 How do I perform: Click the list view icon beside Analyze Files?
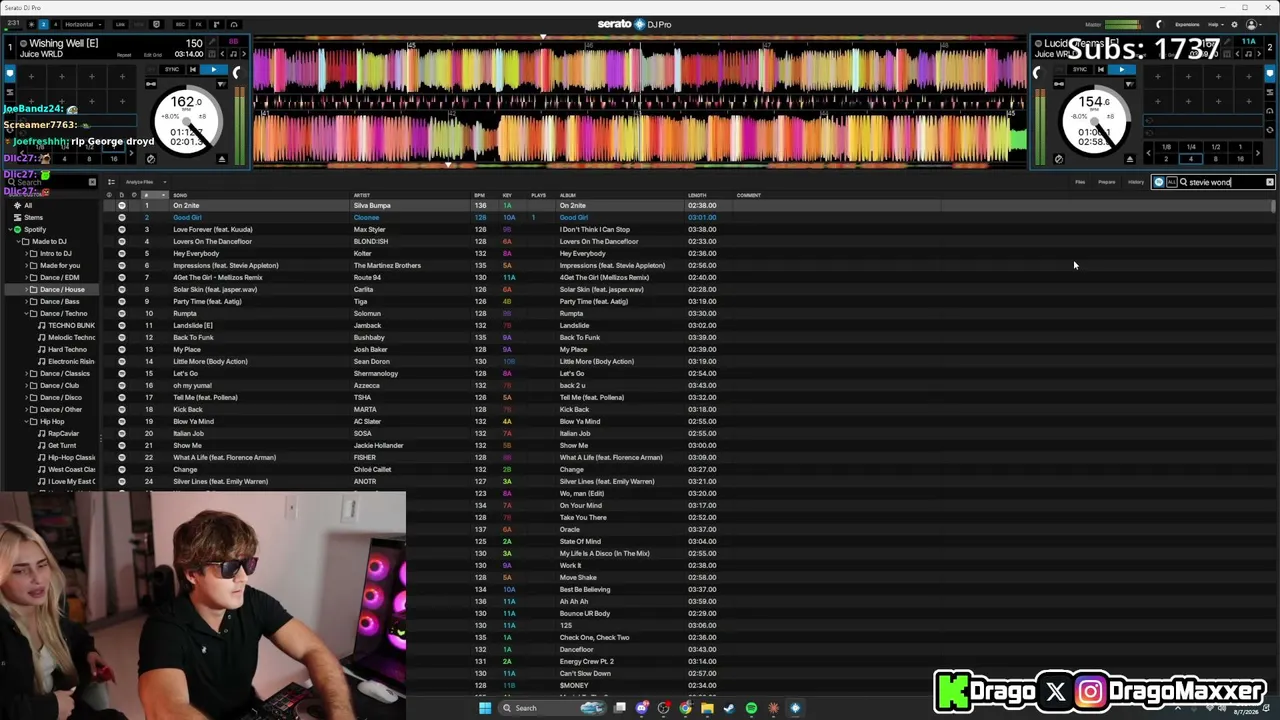111,182
